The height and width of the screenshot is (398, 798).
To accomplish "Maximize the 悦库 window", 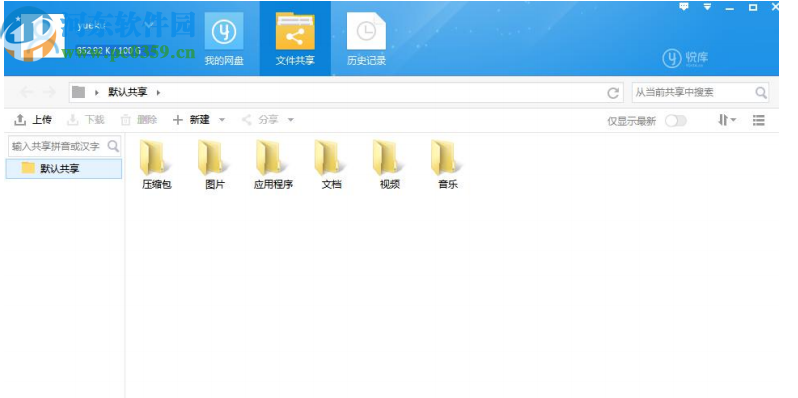I will (x=753, y=7).
